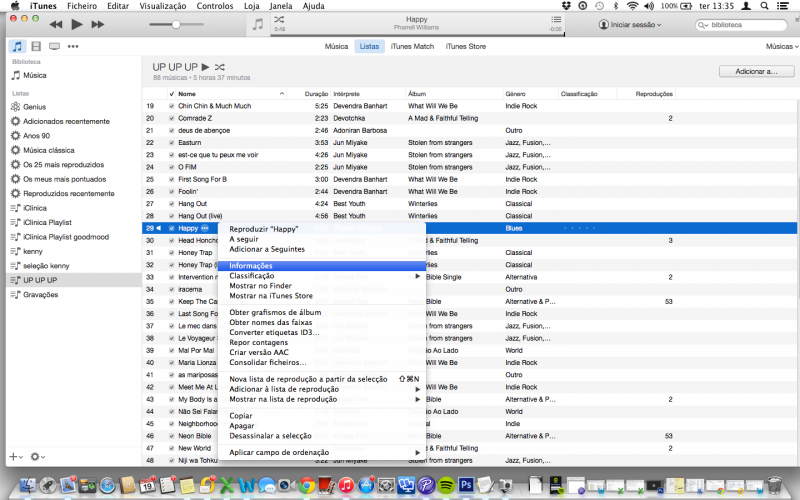Uncheck the Happy song checkbox

coord(172,229)
